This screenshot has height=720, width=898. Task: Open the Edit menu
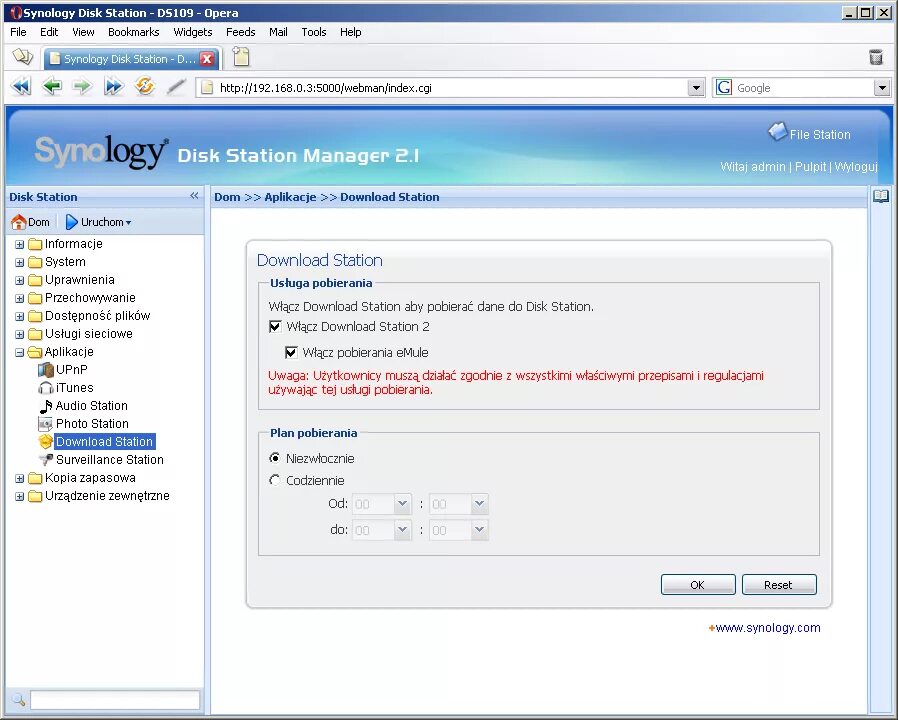(x=49, y=32)
